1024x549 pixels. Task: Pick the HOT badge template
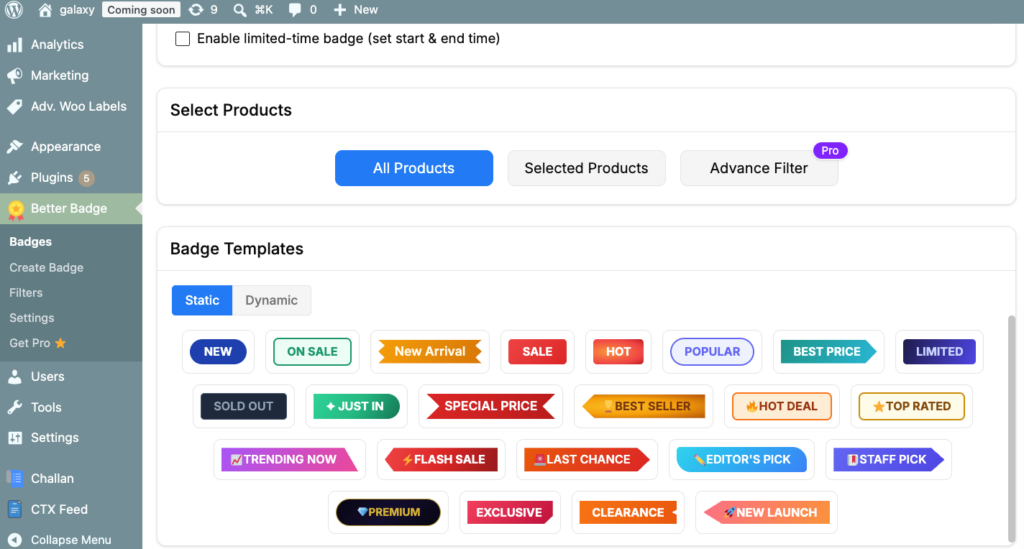(618, 352)
